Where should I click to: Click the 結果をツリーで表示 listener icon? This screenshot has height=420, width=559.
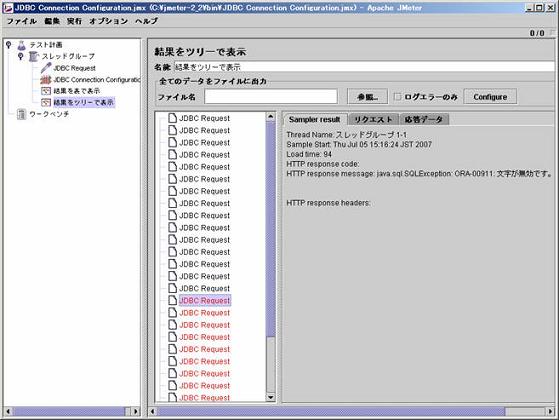tap(46, 103)
